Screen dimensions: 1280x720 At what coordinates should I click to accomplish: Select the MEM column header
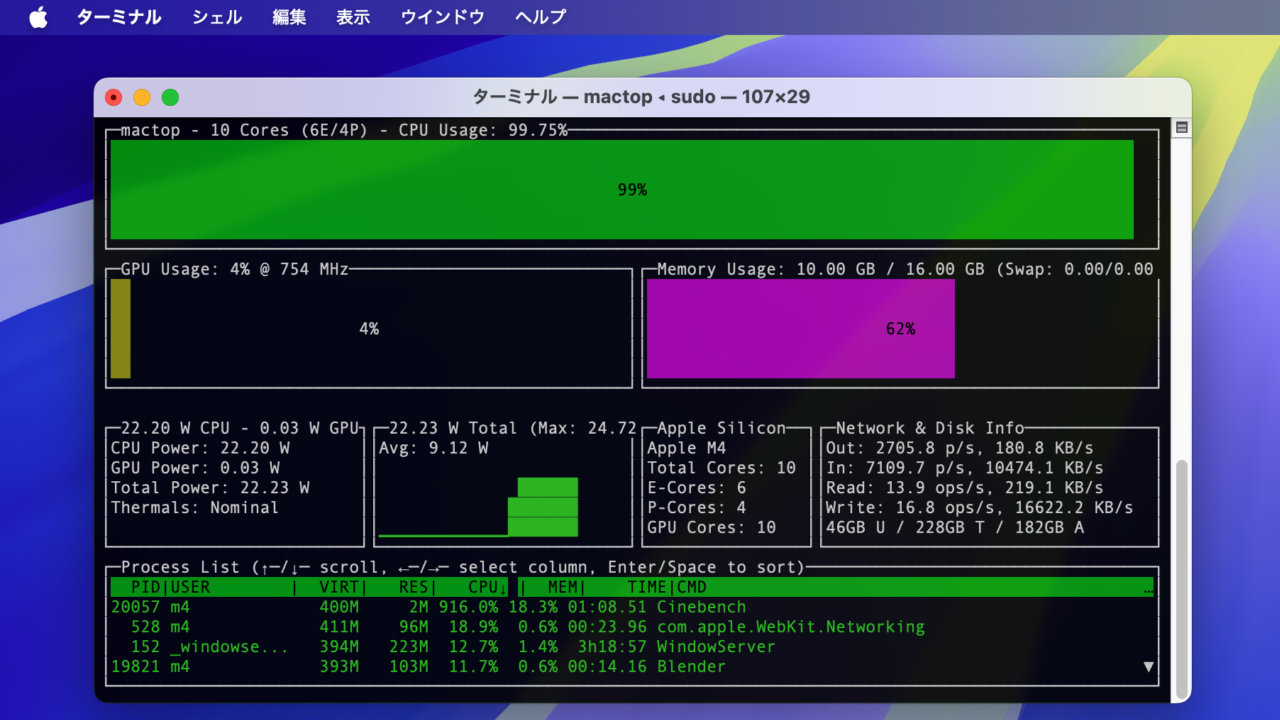[x=562, y=587]
